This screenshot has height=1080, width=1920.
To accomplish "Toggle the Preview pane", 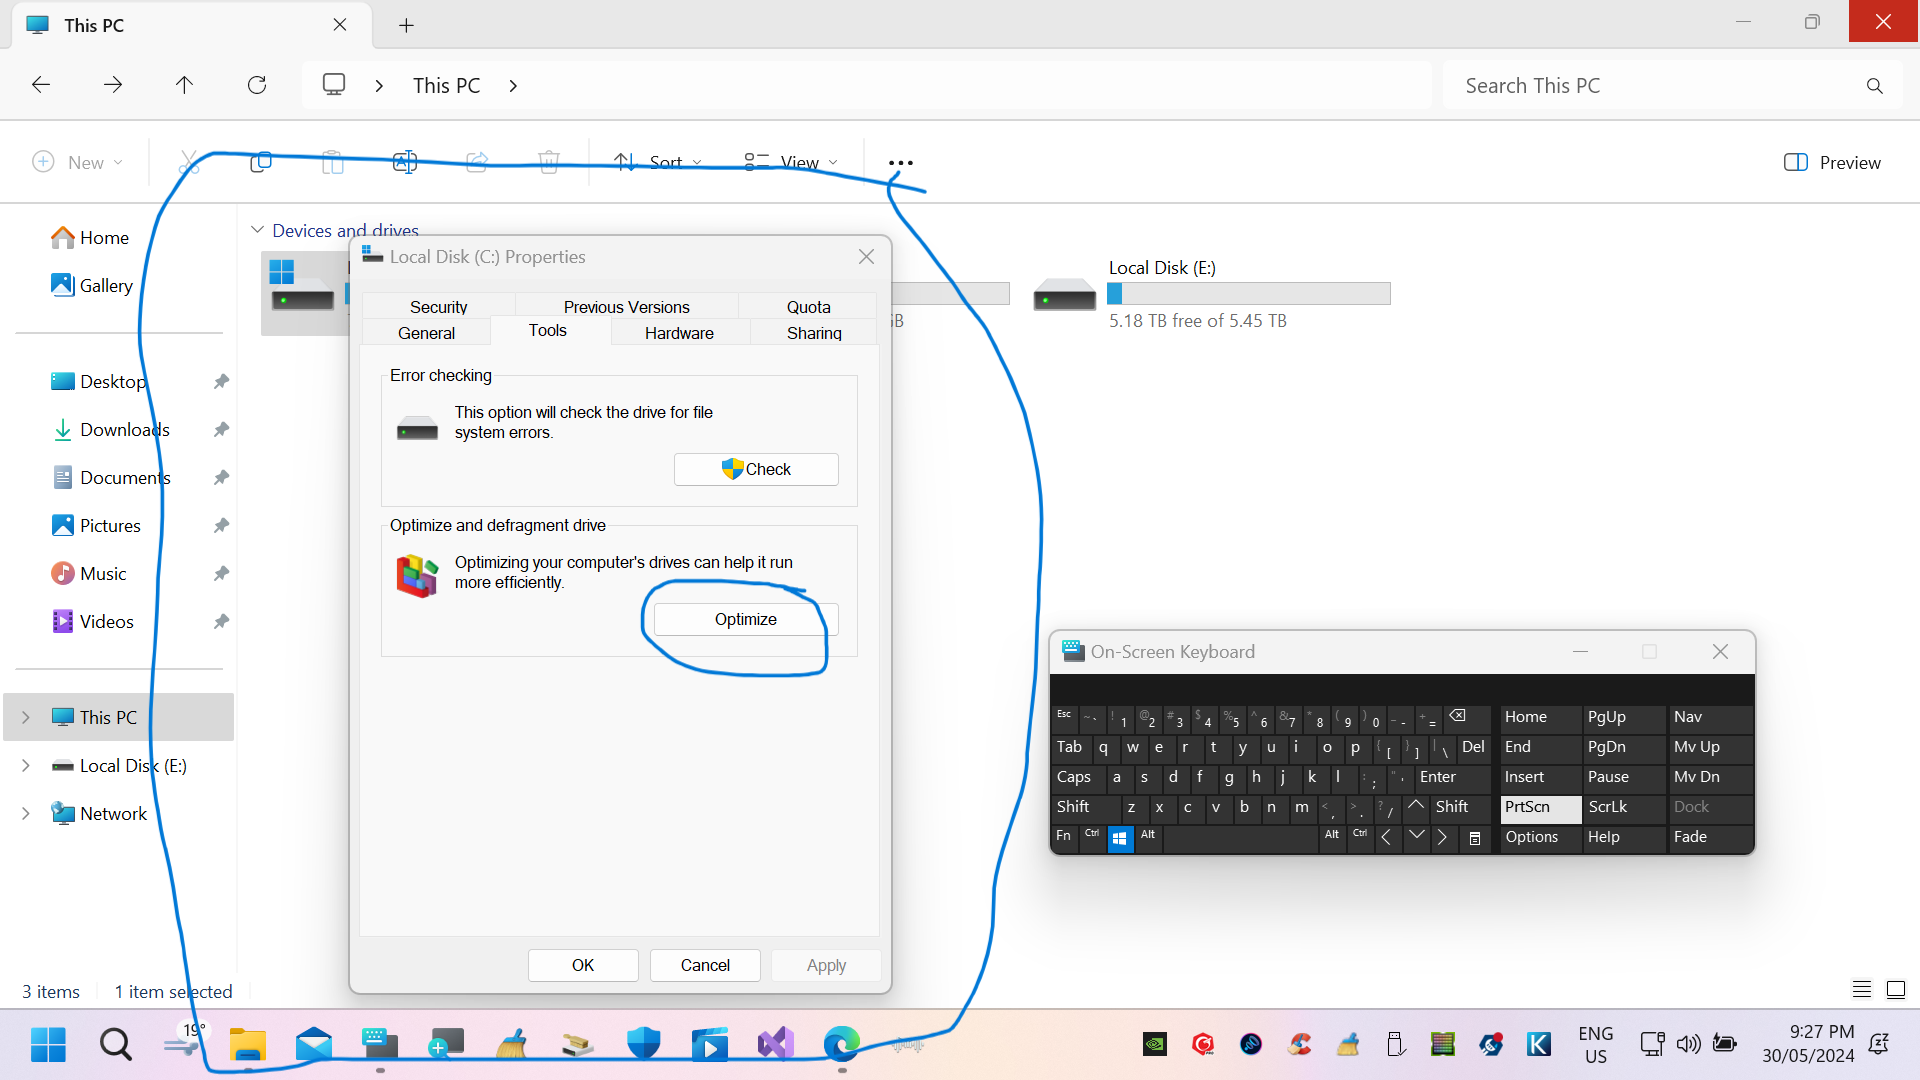I will 1832,162.
